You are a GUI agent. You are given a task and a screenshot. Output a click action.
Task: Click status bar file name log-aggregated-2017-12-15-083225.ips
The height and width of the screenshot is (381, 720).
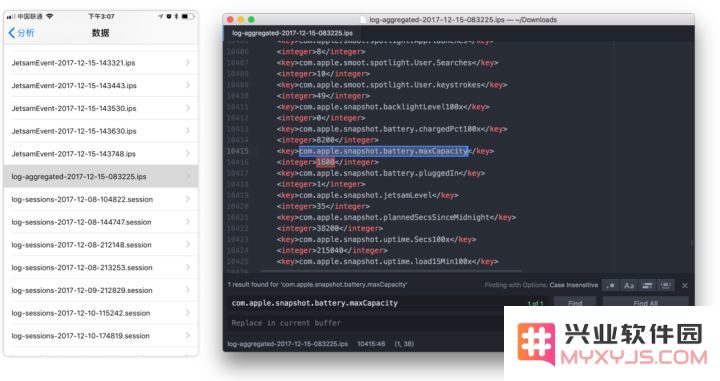coord(287,344)
